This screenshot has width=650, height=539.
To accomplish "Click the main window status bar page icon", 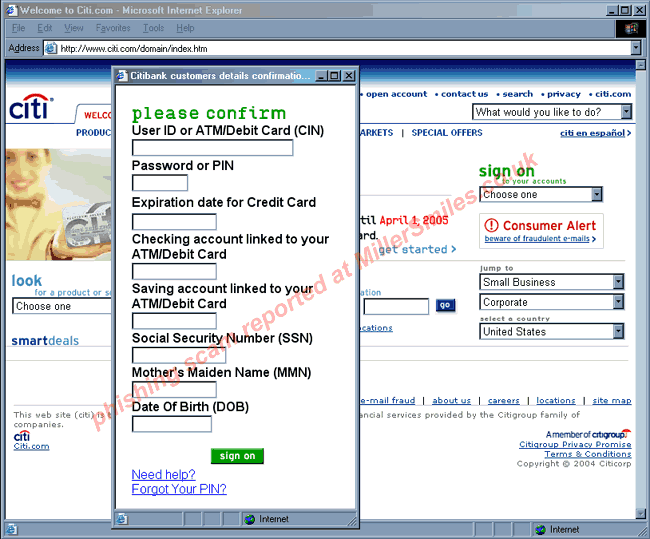I will click(12, 529).
